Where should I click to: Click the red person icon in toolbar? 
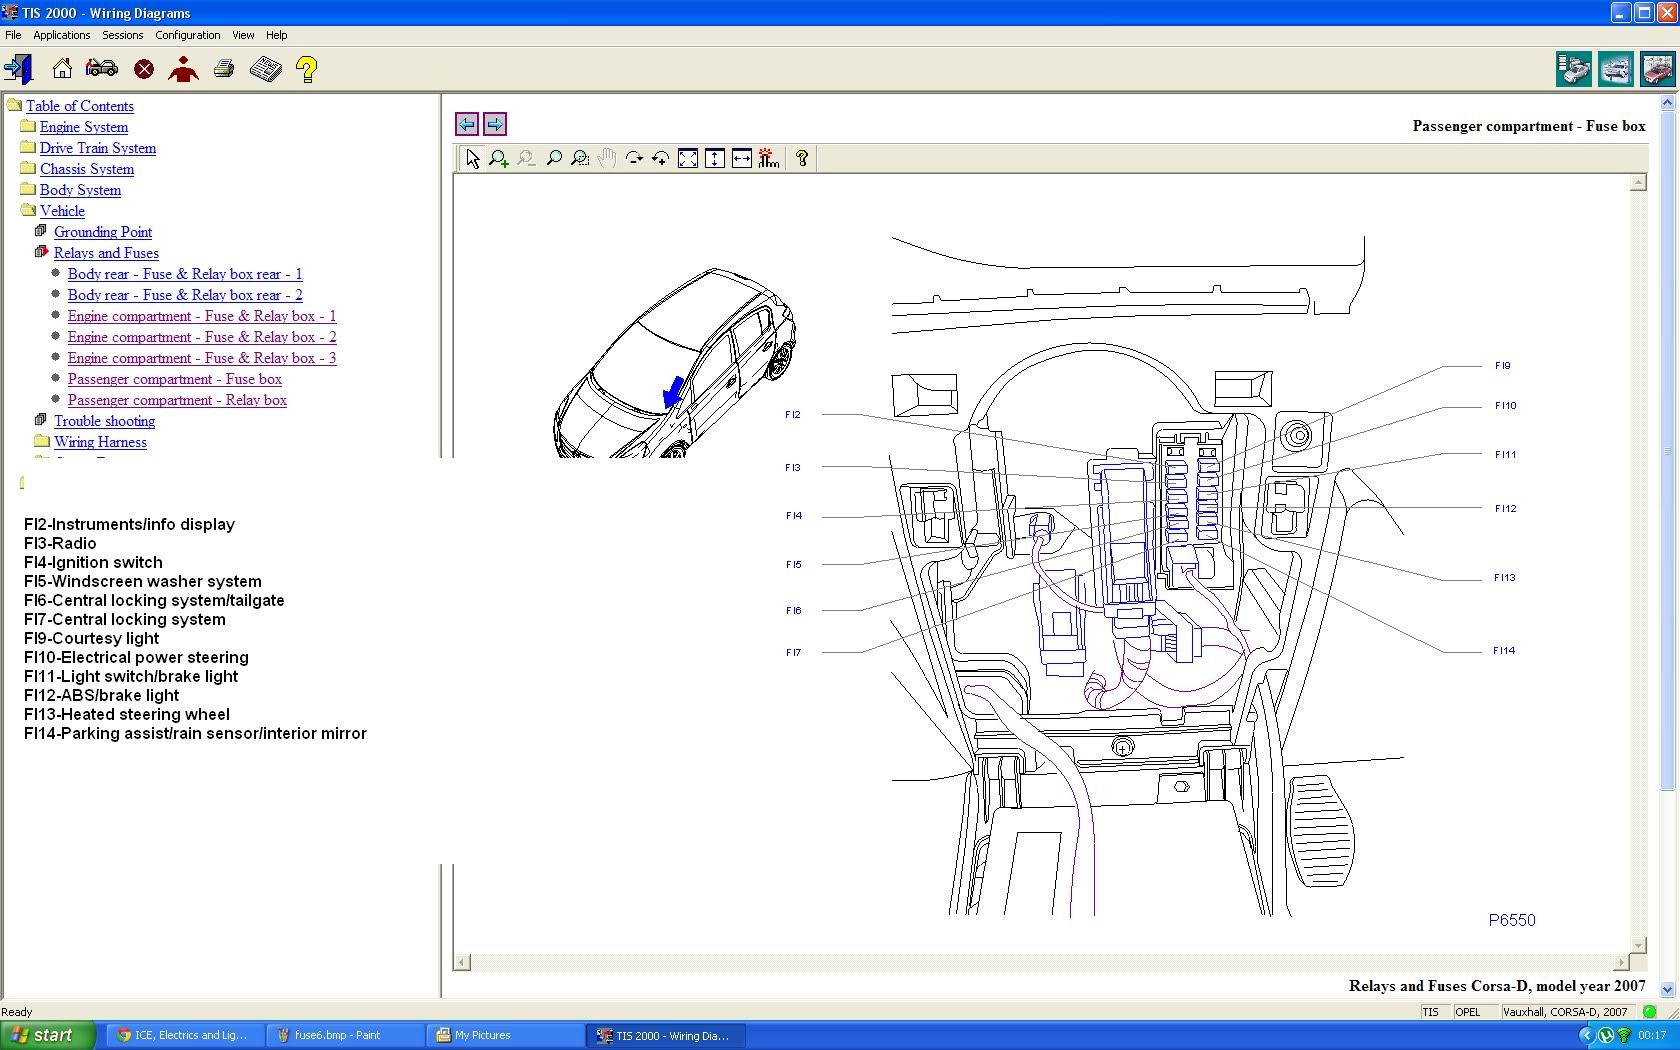[183, 69]
